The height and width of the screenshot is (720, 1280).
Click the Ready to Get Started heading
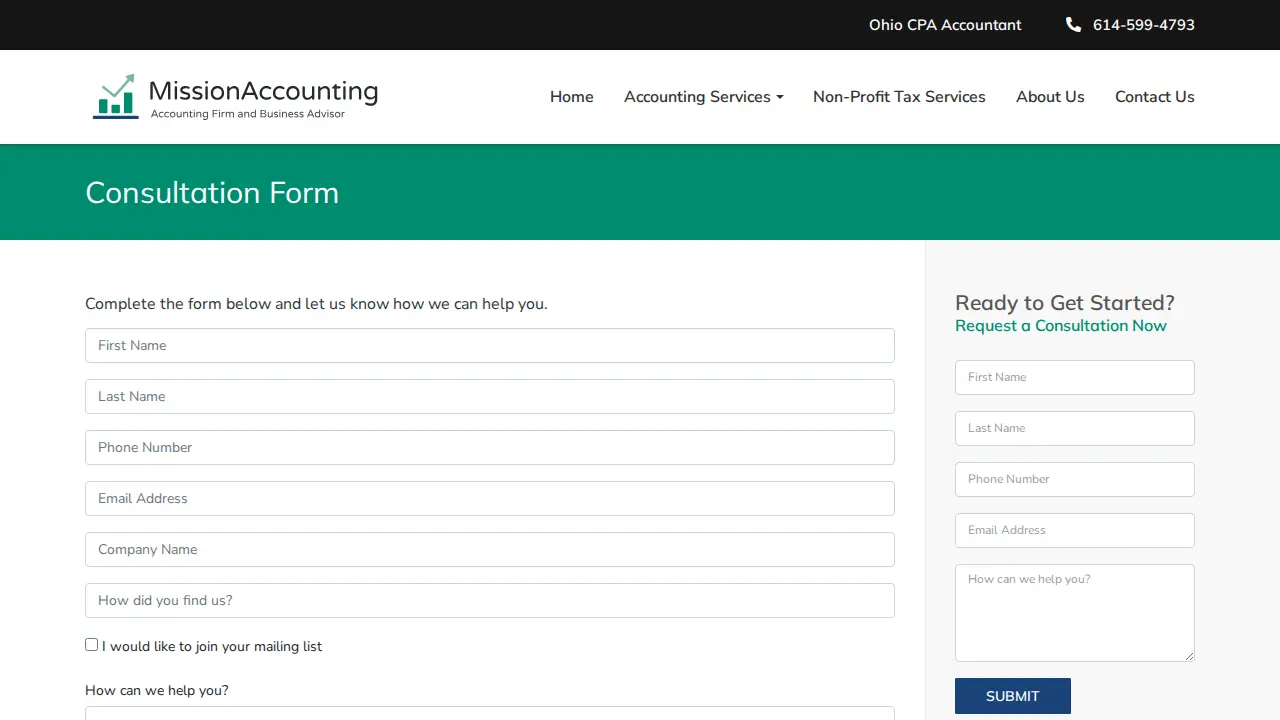(1065, 303)
